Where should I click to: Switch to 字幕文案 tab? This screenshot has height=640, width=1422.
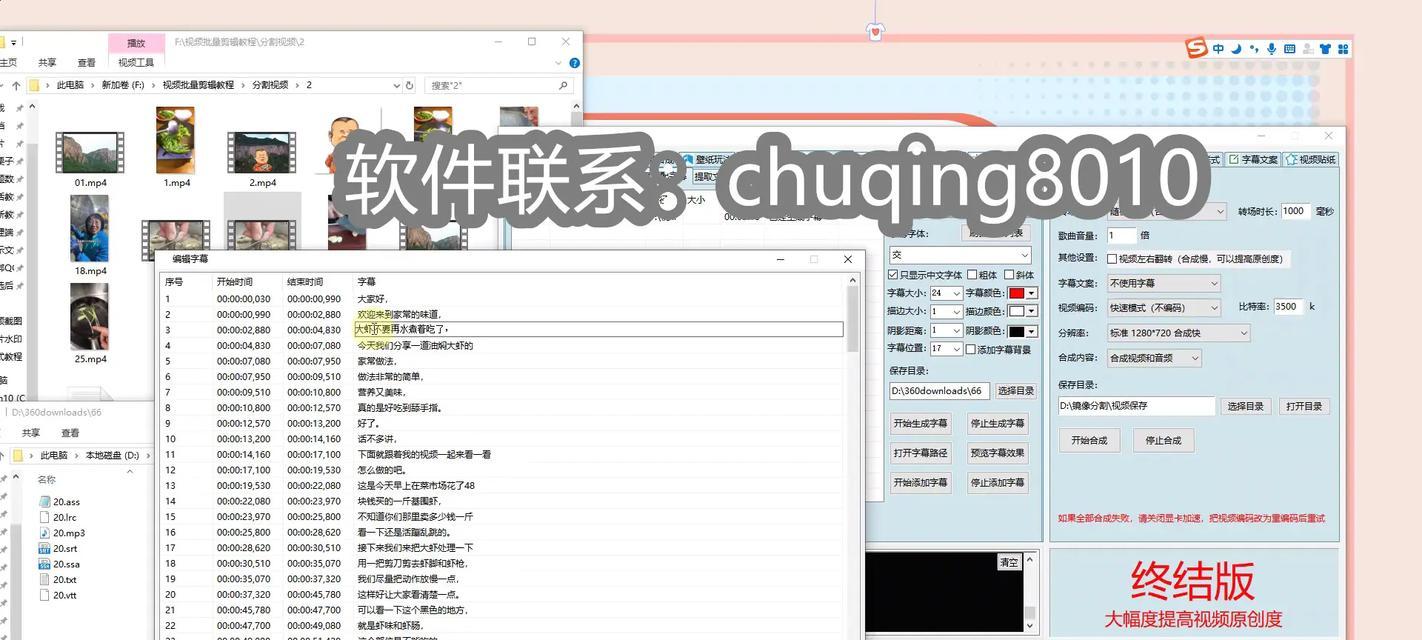click(x=1253, y=159)
